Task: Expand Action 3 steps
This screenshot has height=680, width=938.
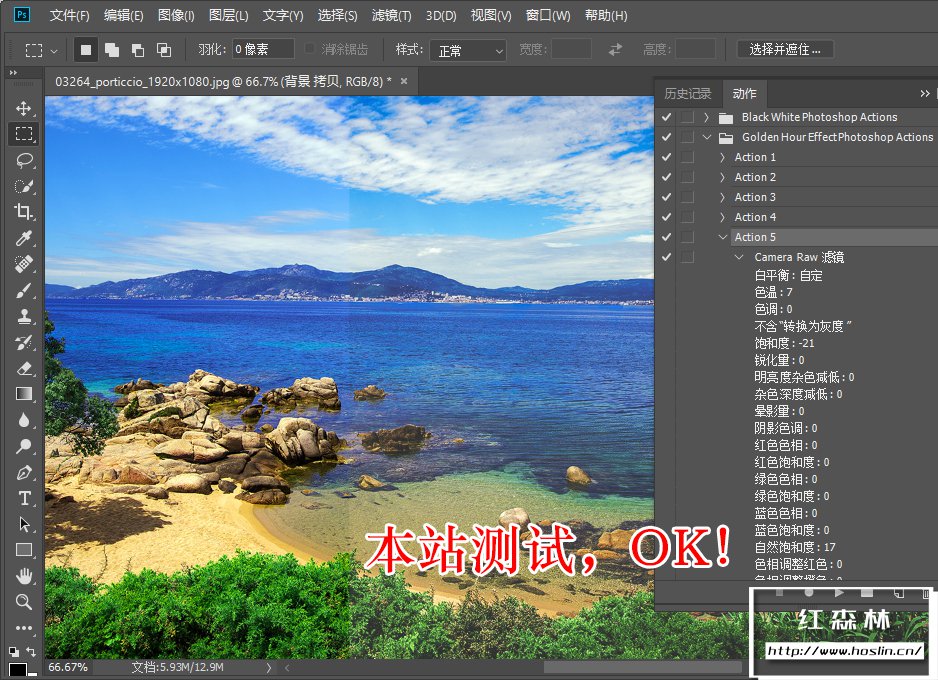Action: [x=722, y=197]
